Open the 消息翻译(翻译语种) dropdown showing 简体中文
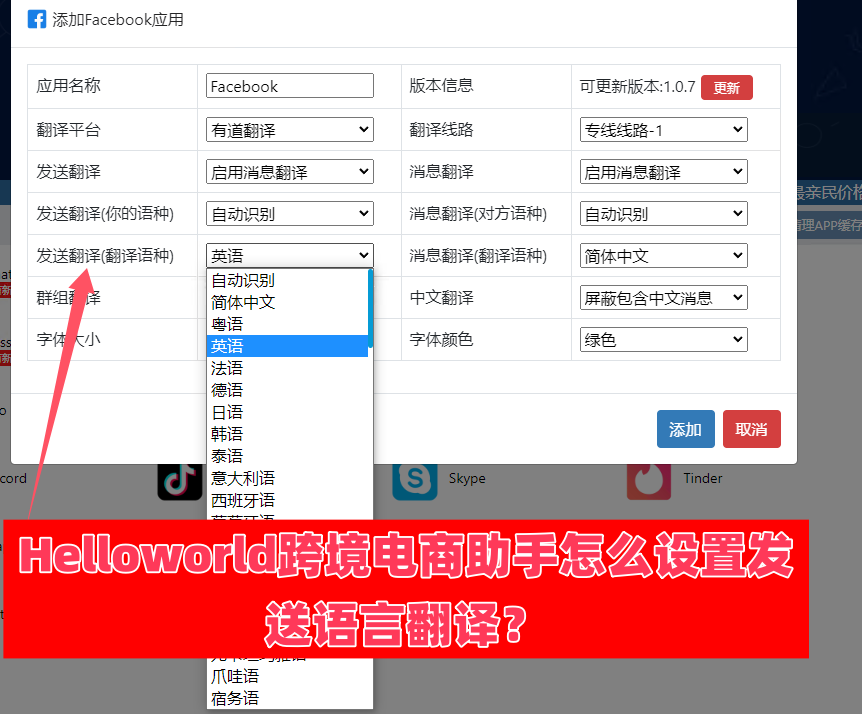862x714 pixels. click(x=664, y=256)
